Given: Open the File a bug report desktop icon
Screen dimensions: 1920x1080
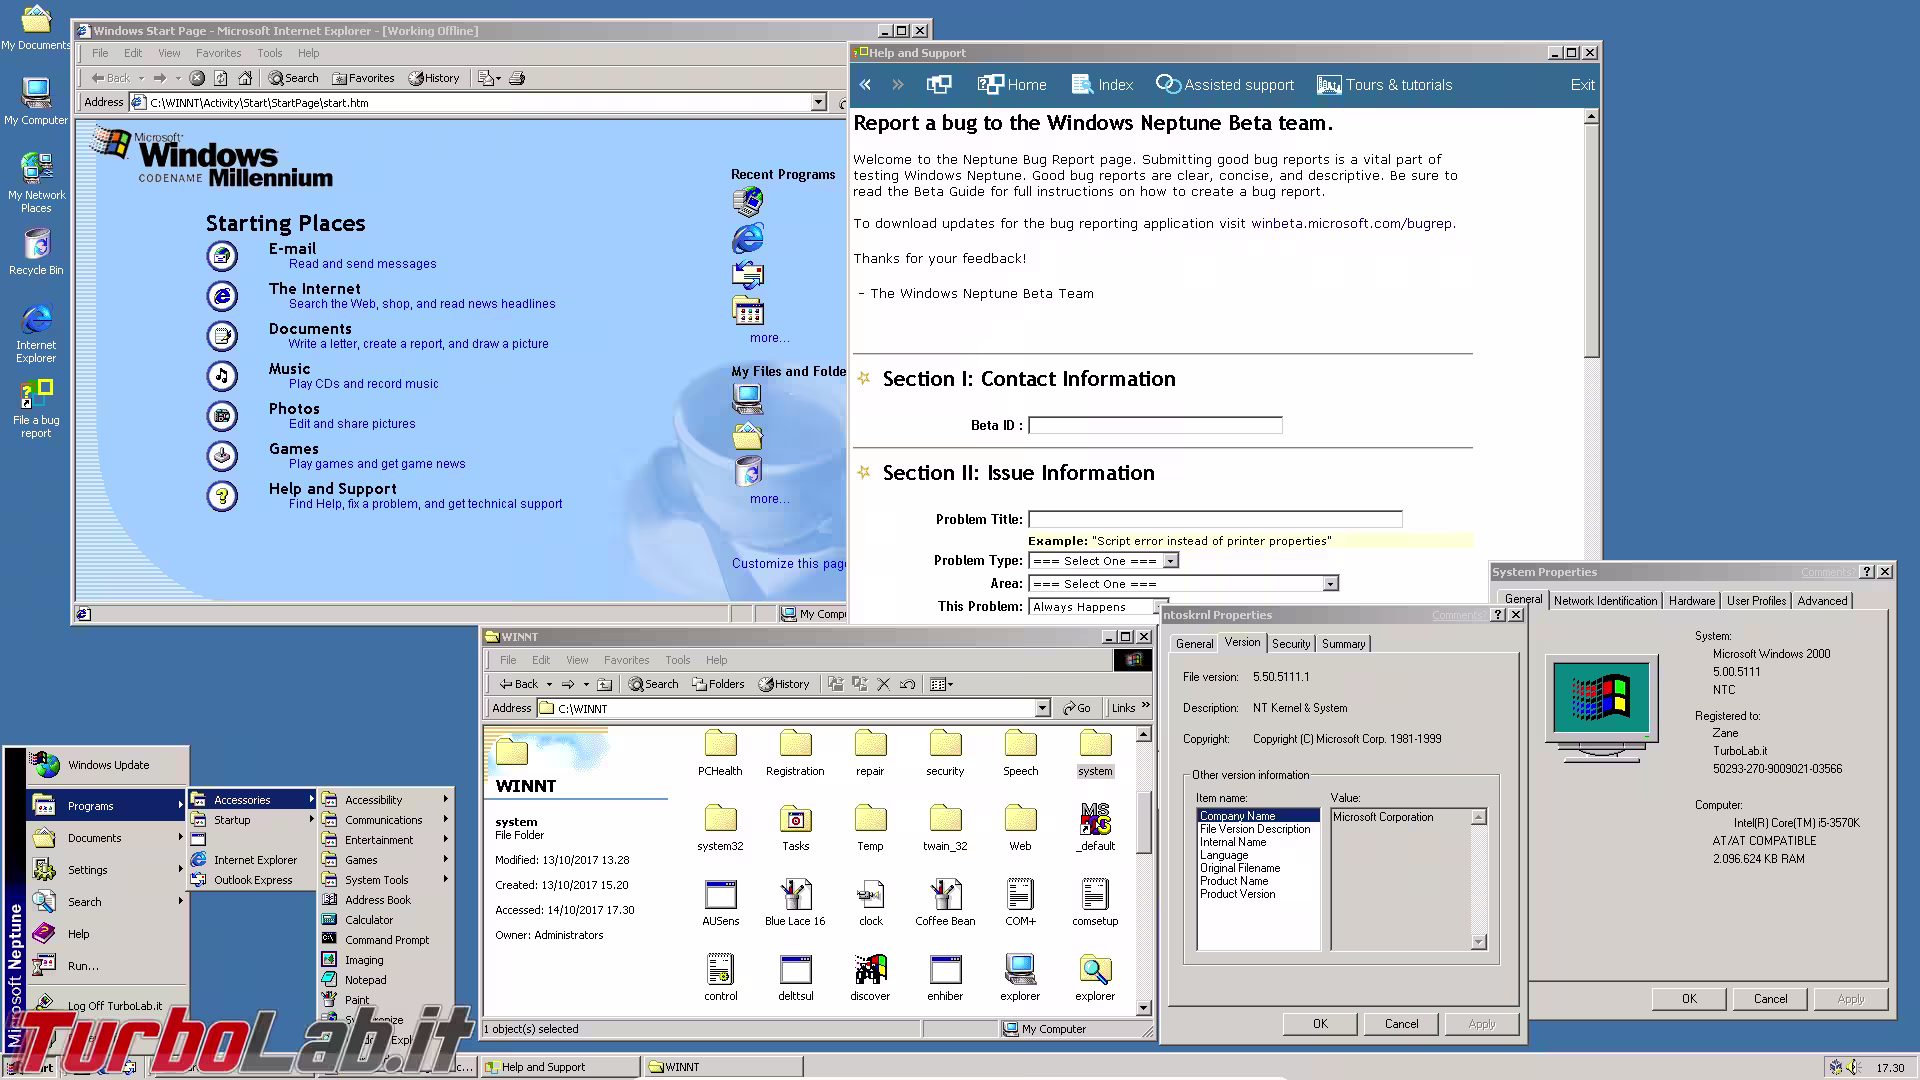Looking at the screenshot, I should [x=36, y=409].
